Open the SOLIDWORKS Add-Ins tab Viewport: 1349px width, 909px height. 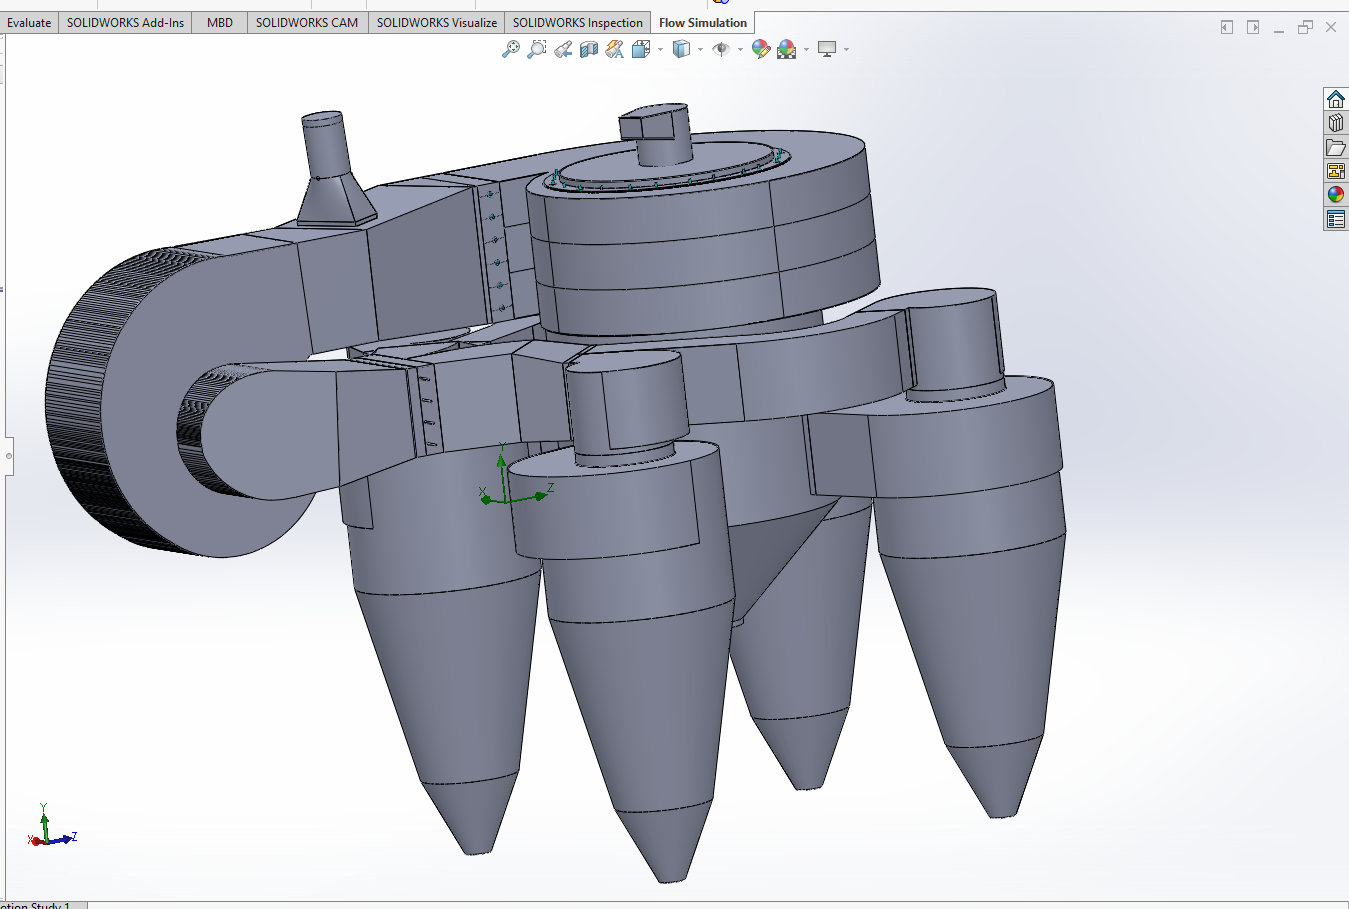[125, 23]
